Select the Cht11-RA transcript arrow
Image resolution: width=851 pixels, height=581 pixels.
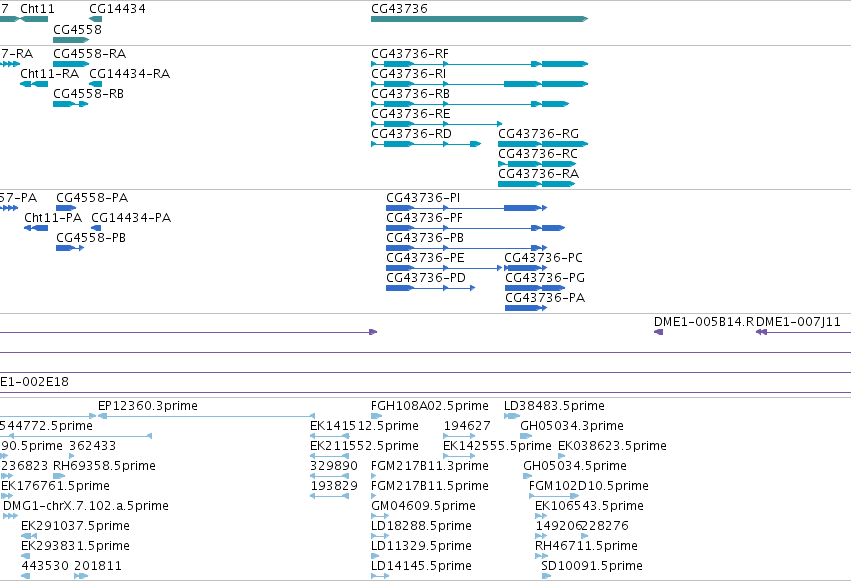pos(34,84)
